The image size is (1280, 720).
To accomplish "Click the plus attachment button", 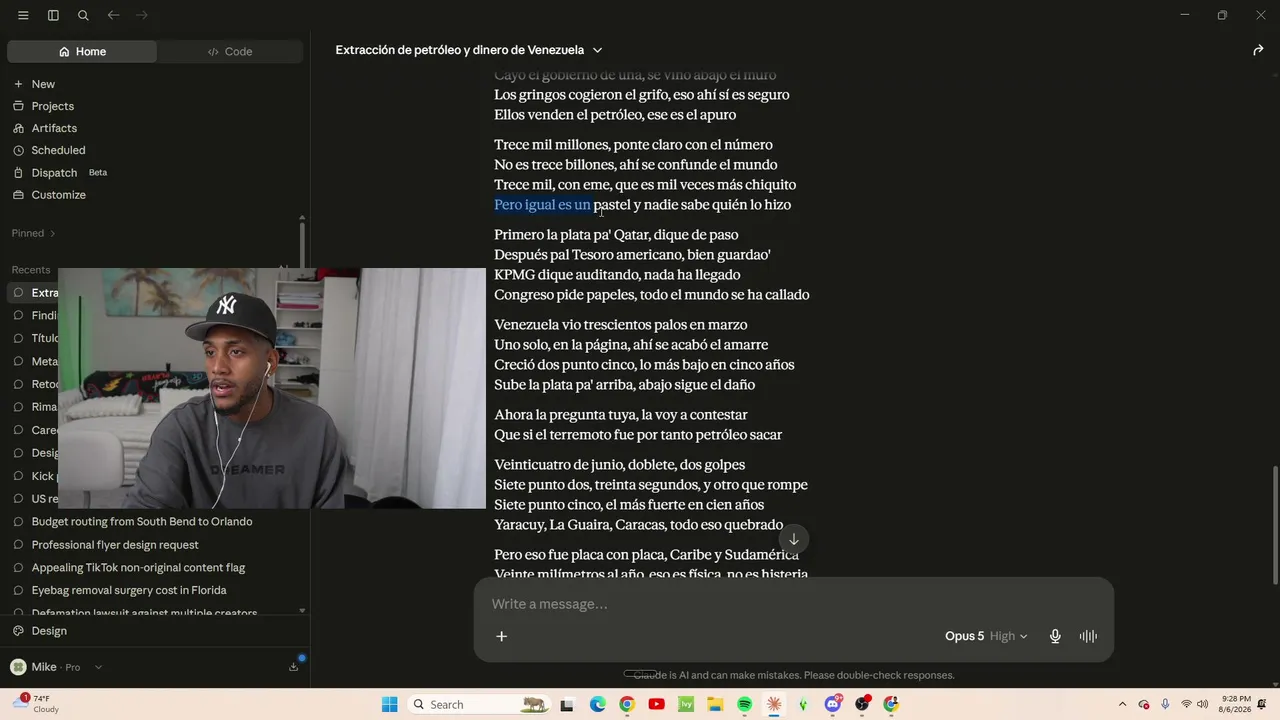I will tap(502, 636).
